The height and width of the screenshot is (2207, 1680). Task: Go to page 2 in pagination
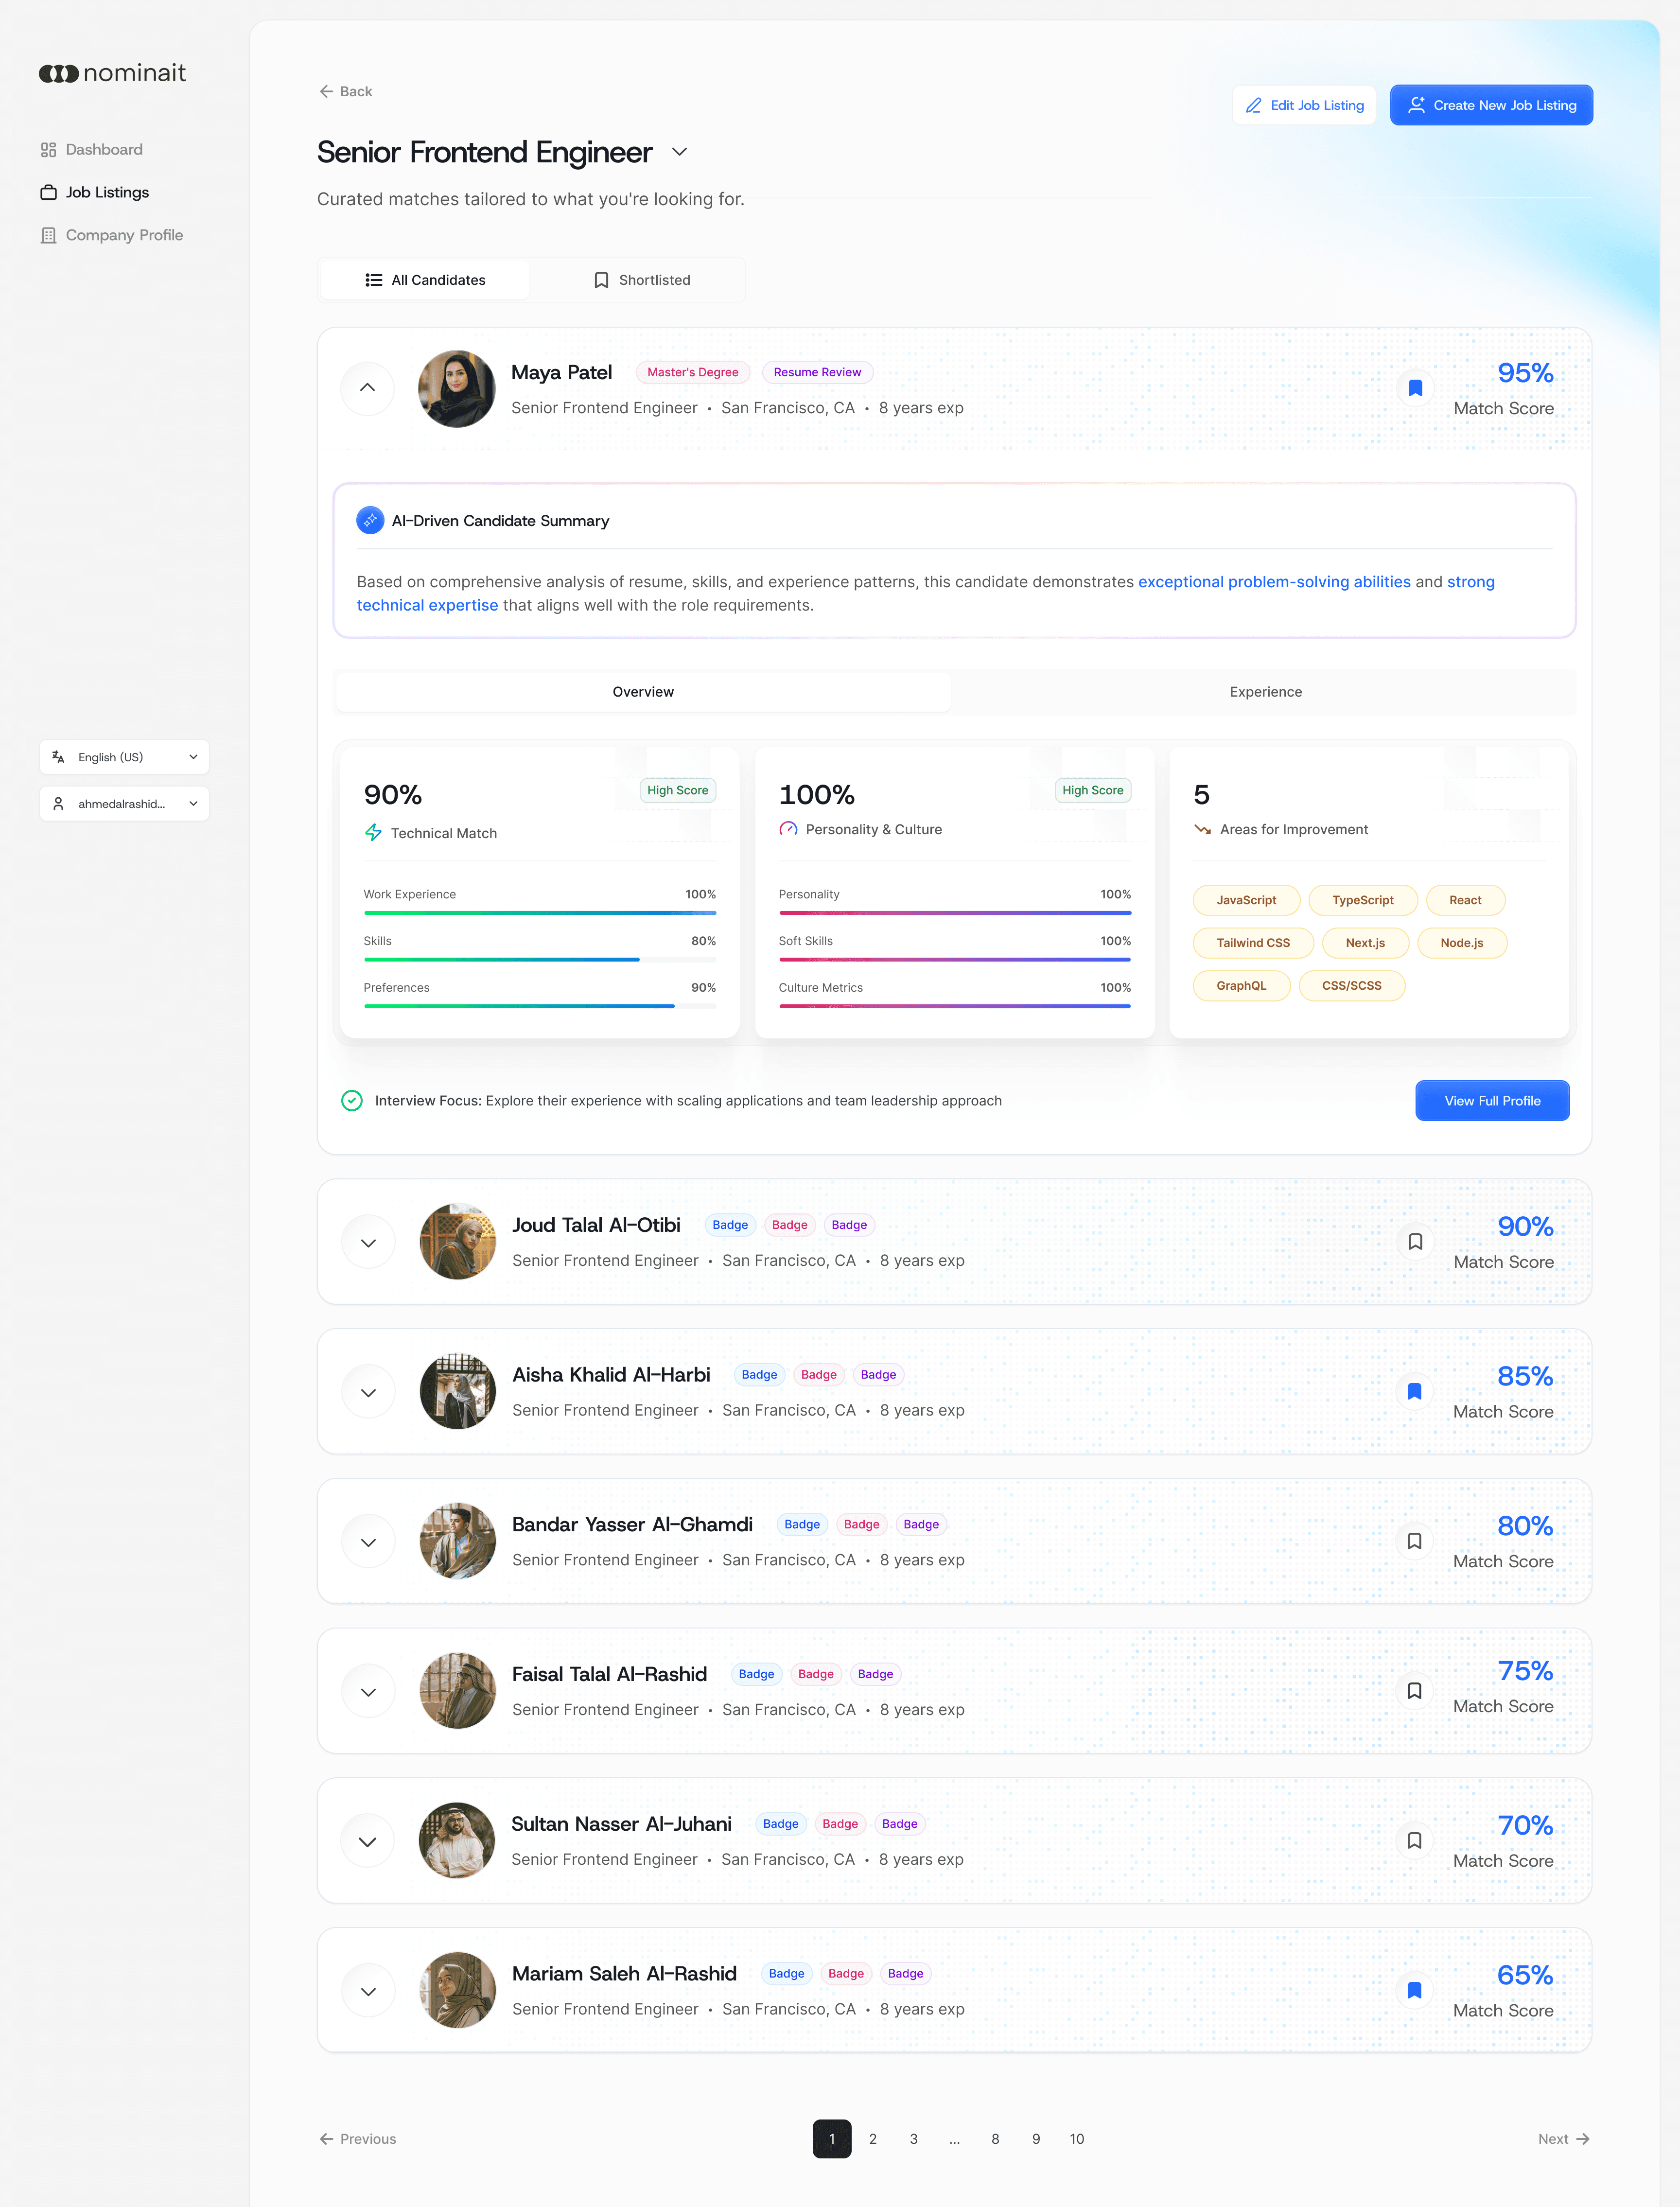[873, 2138]
